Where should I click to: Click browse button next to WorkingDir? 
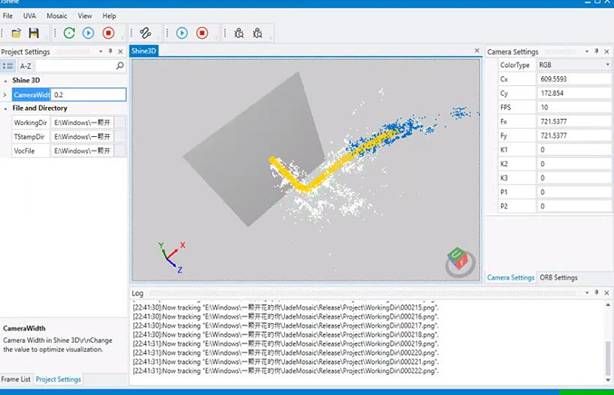tap(120, 123)
